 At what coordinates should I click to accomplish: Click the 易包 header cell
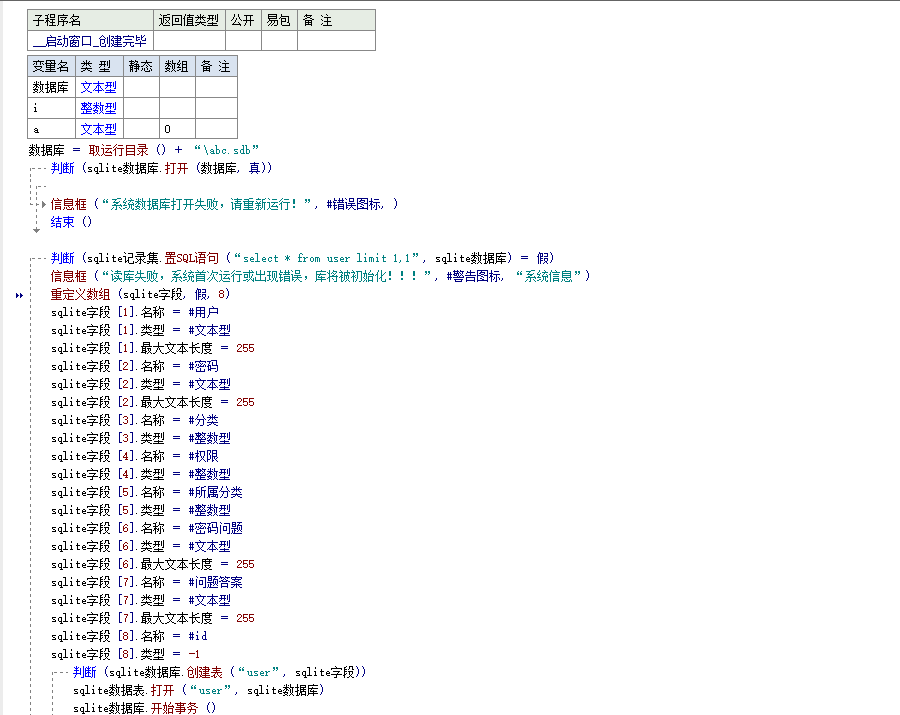tap(279, 20)
